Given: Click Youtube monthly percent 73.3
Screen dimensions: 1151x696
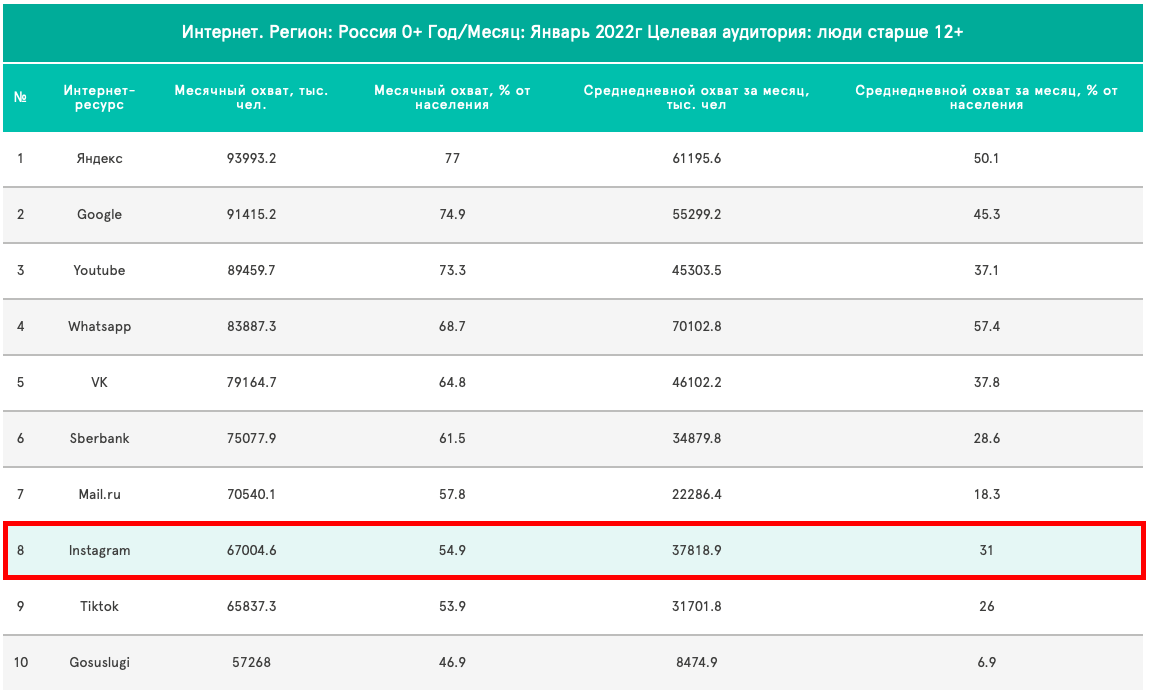Looking at the screenshot, I should [452, 270].
